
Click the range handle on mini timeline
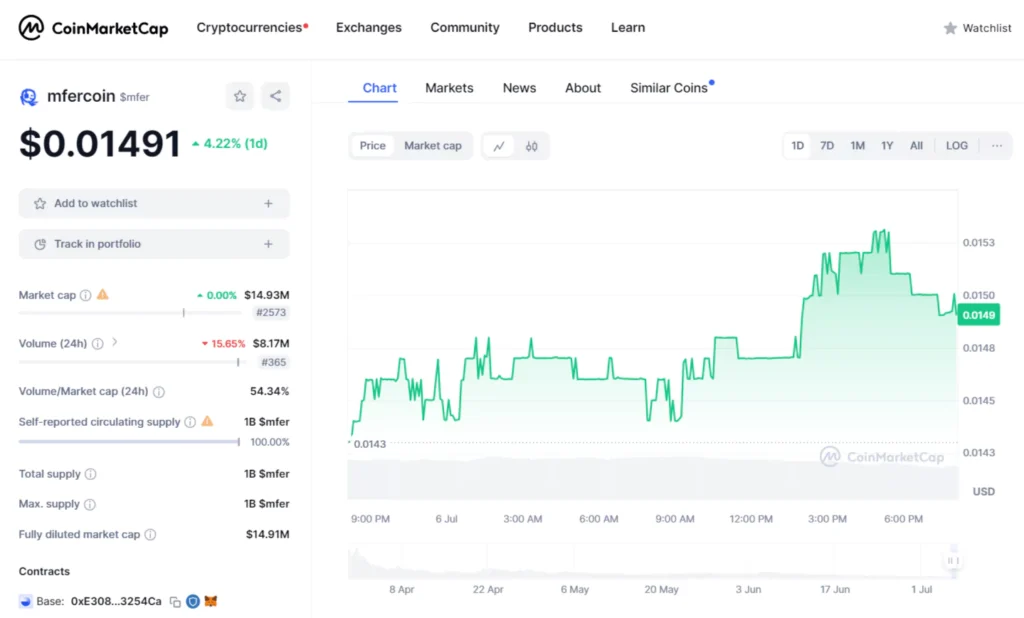(953, 561)
